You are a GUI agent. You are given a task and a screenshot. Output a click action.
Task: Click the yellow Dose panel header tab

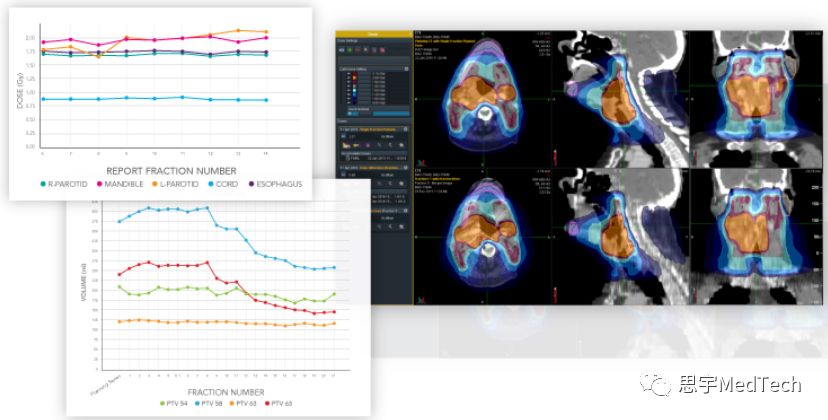(x=373, y=32)
